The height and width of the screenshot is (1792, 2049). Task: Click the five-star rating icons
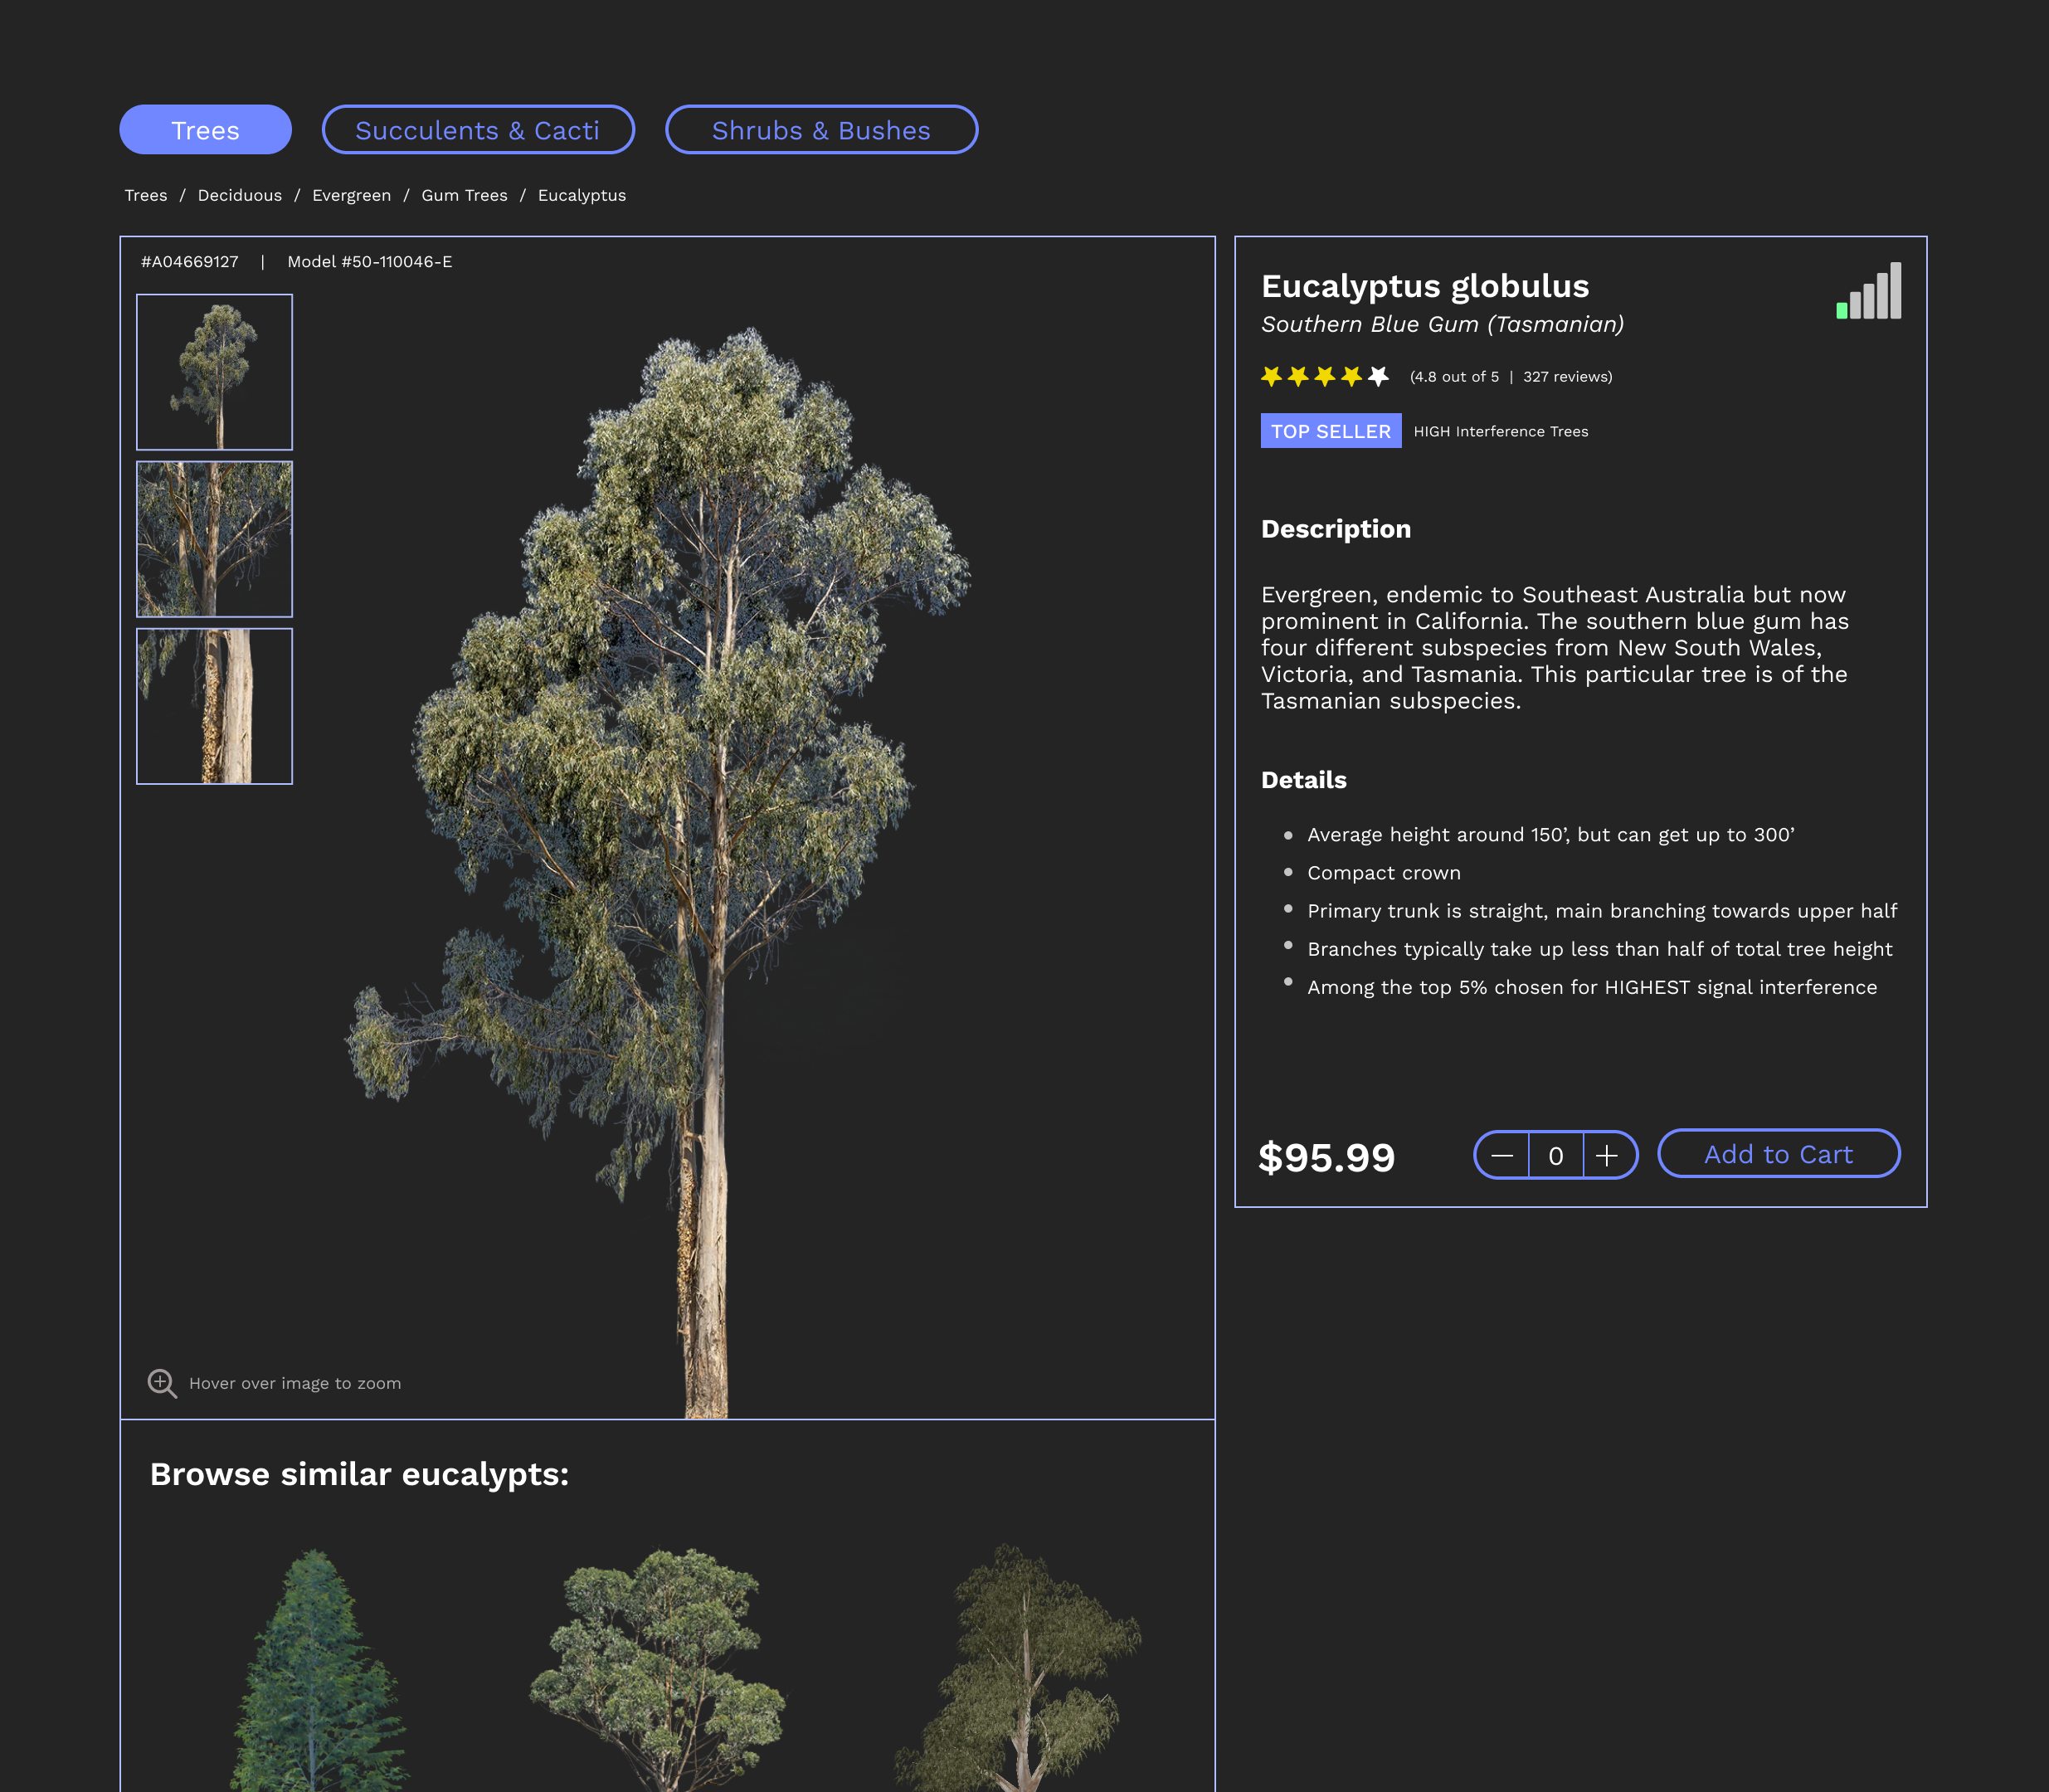(1324, 377)
